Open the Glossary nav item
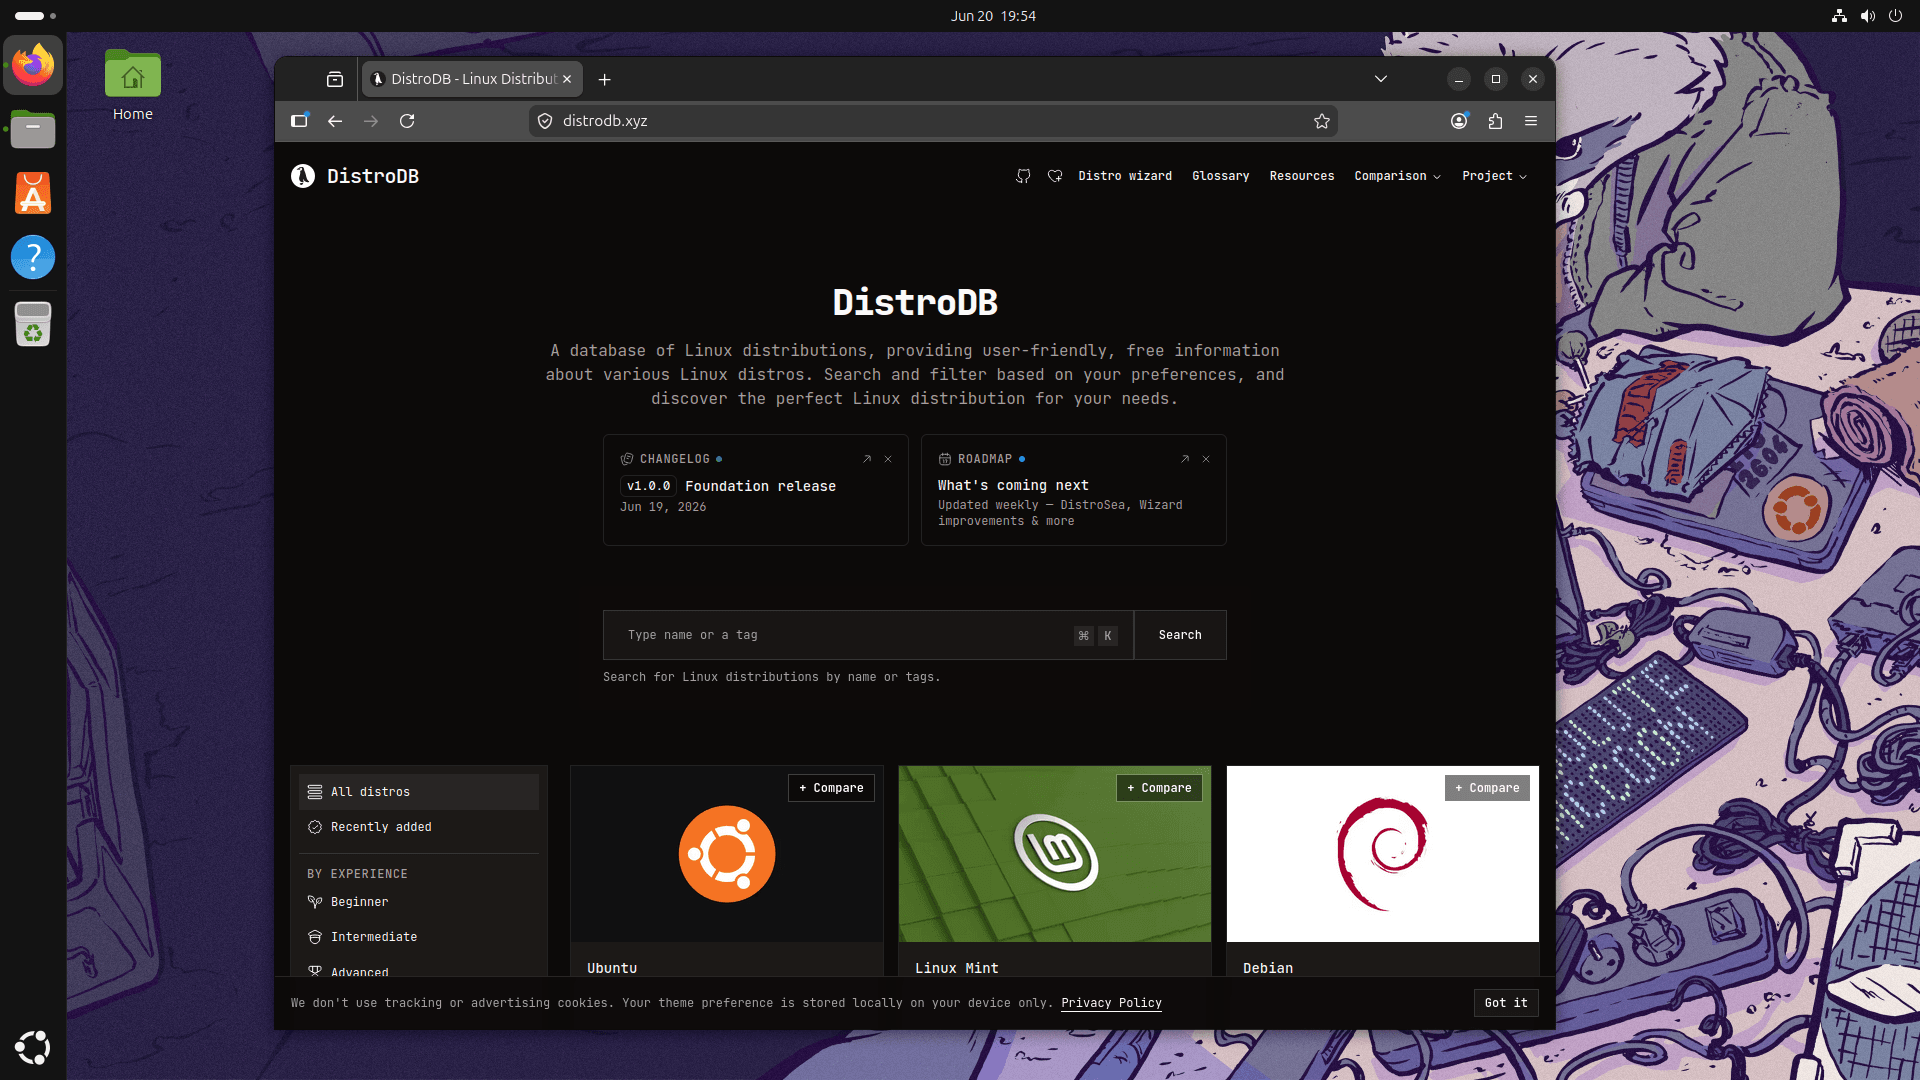This screenshot has width=1920, height=1080. [1220, 176]
